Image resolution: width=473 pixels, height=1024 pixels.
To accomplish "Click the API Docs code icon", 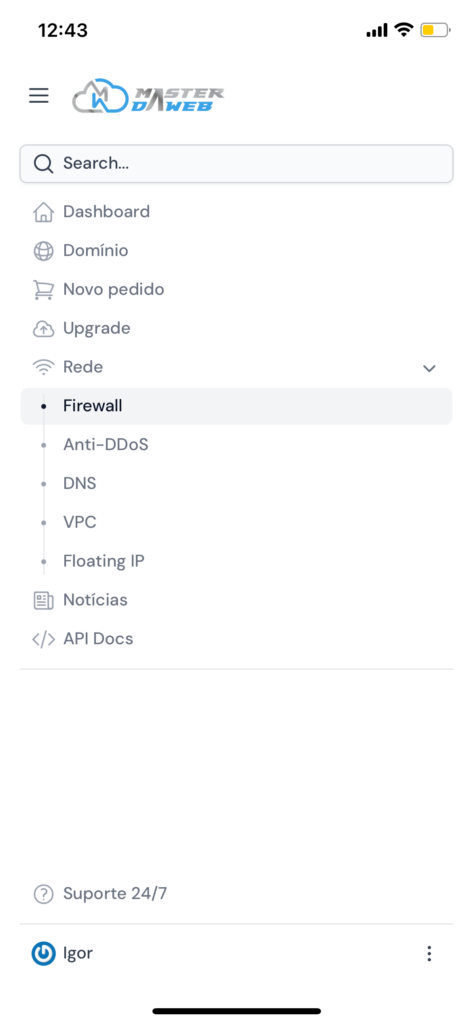I will pyautogui.click(x=43, y=639).
